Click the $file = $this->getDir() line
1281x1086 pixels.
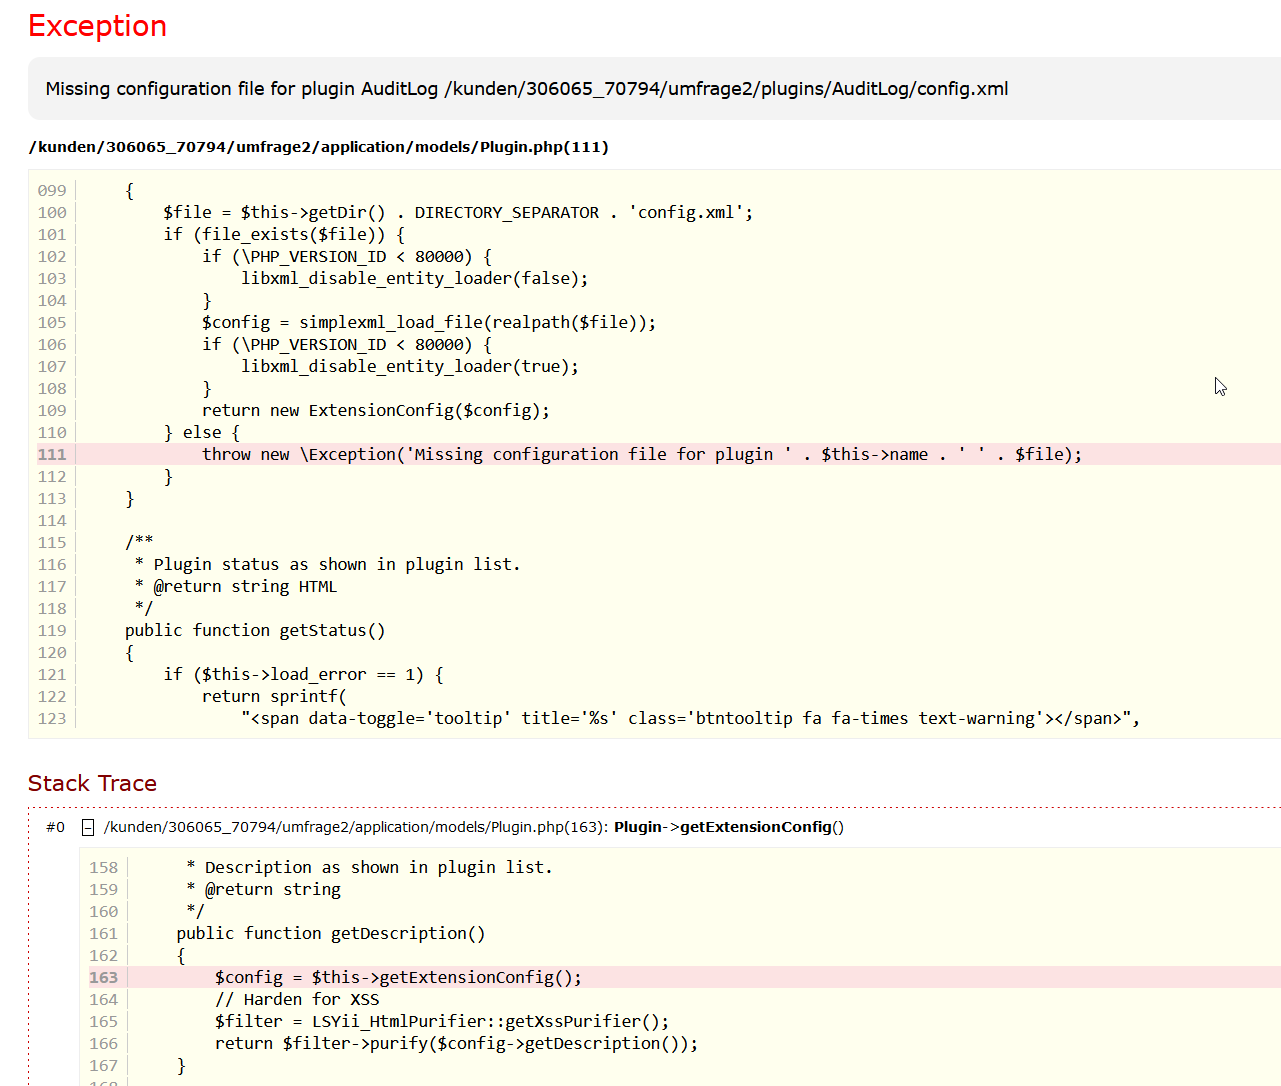coord(458,212)
